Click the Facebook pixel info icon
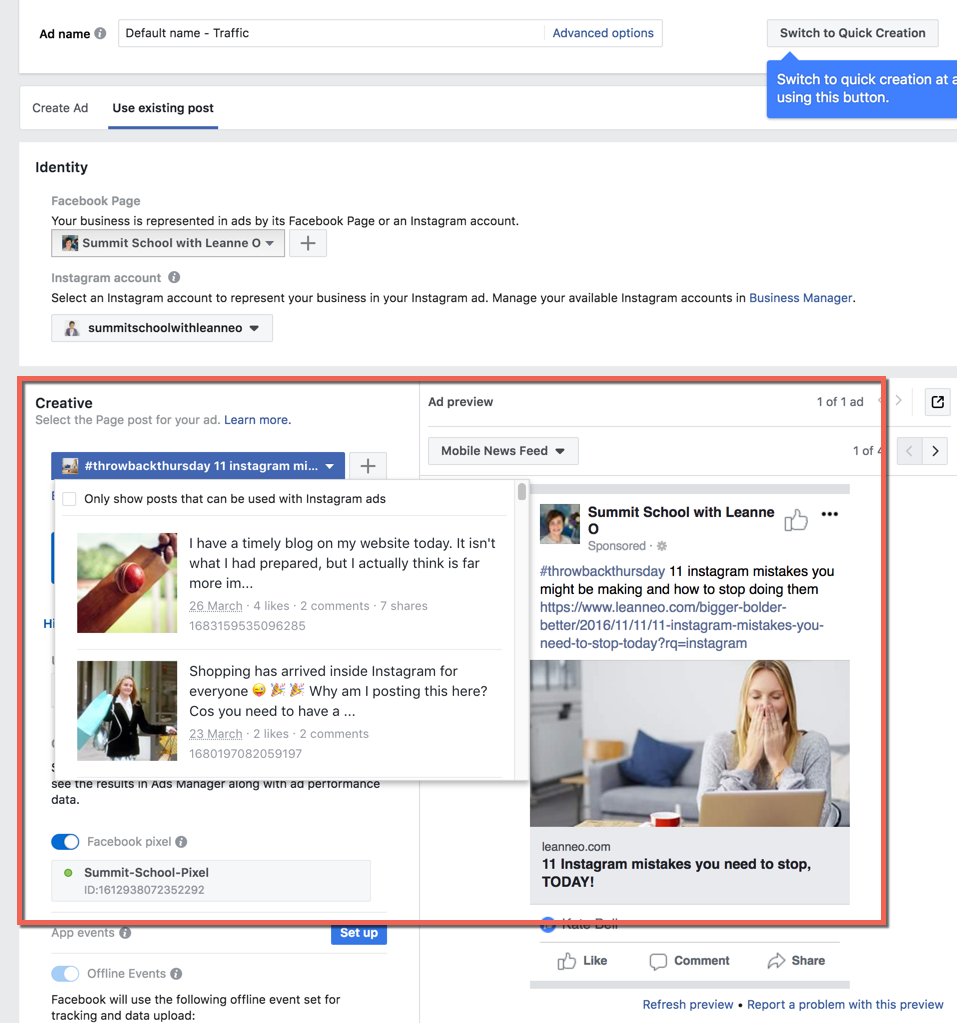Image resolution: width=957 pixels, height=1023 pixels. 181,842
